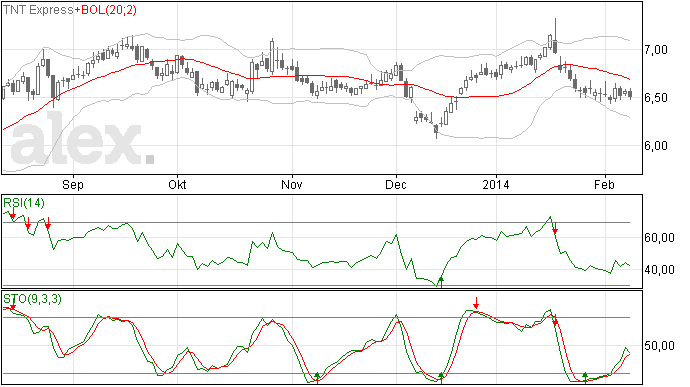Click the 40,00 RSI axis value
690x387 pixels.
(659, 269)
